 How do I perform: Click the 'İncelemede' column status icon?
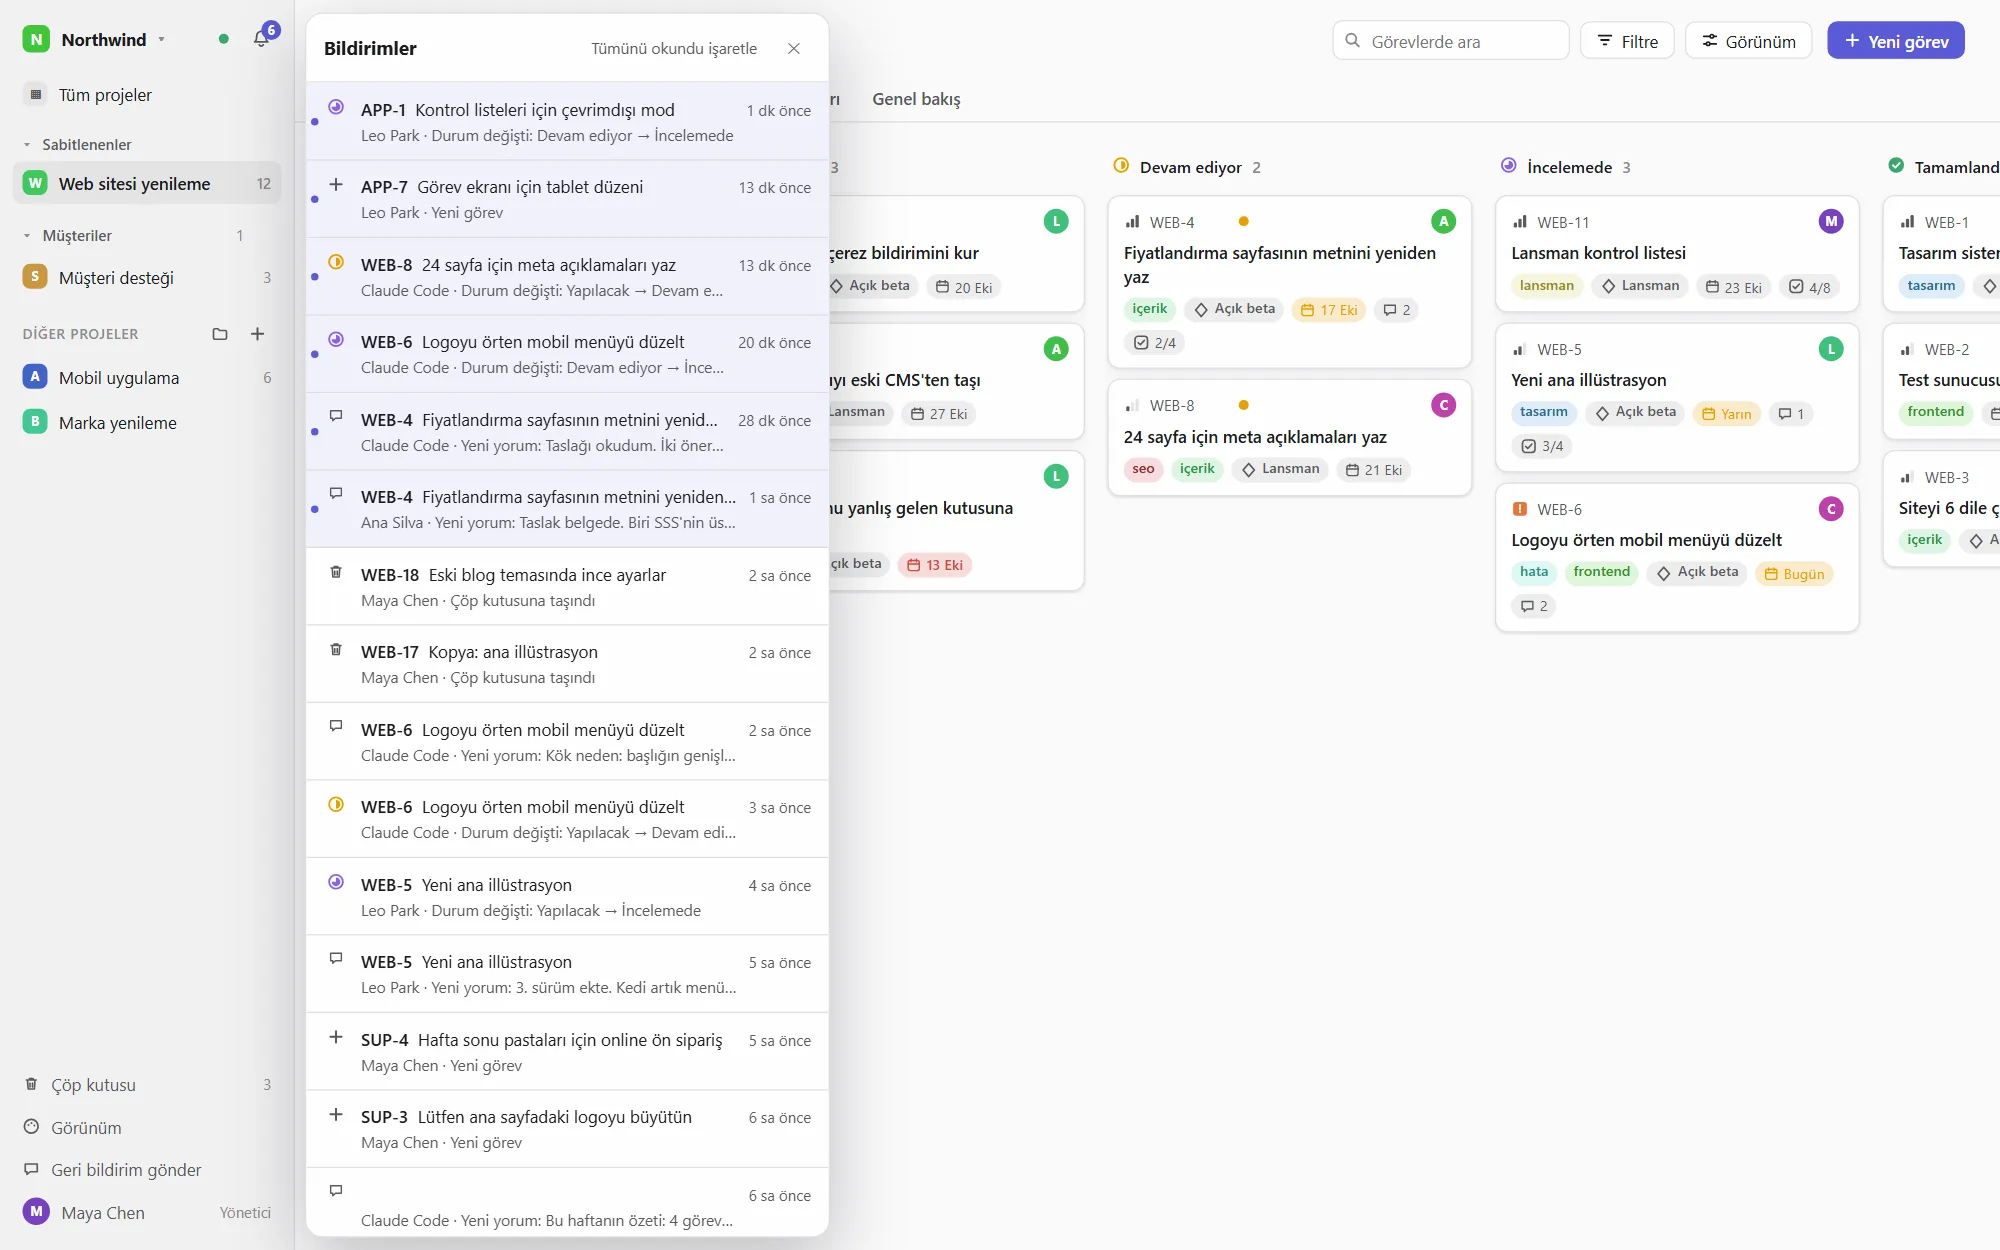(x=1508, y=166)
